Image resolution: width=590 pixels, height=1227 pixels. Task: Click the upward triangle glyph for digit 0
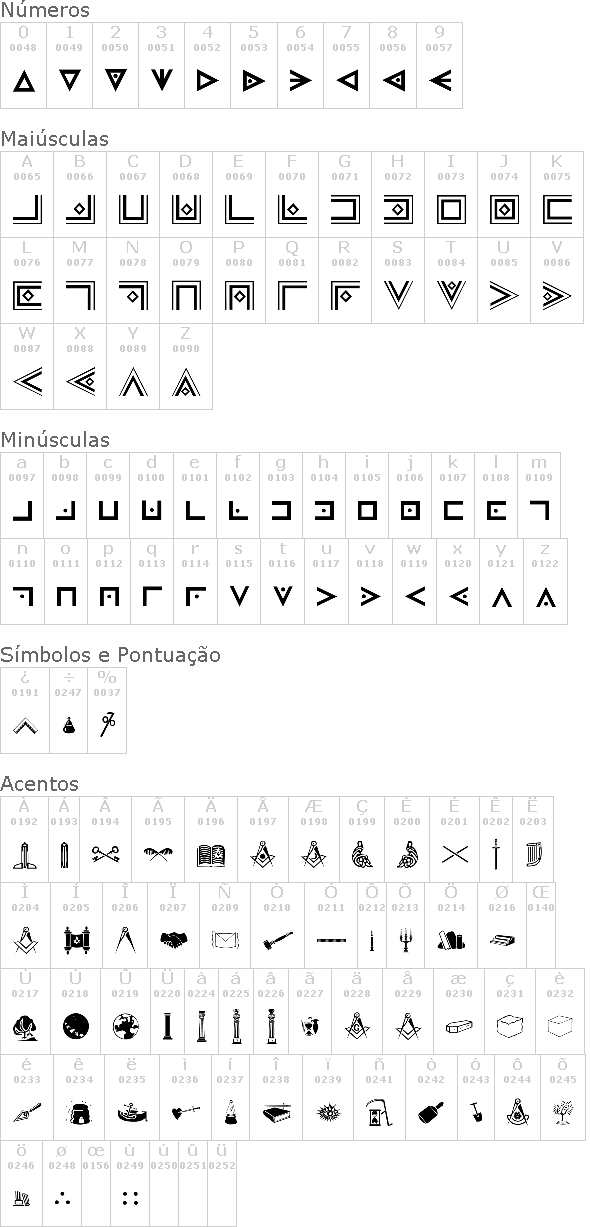coord(23,81)
